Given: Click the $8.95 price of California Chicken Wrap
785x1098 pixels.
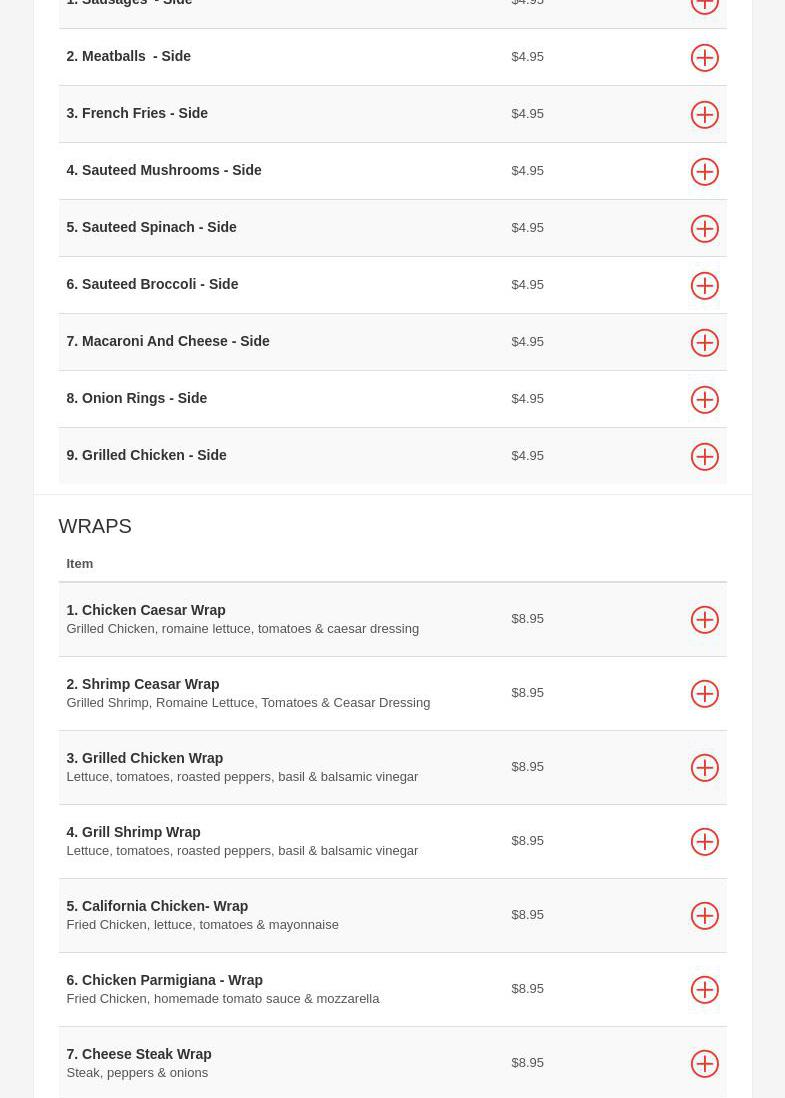Looking at the screenshot, I should point(527,914).
